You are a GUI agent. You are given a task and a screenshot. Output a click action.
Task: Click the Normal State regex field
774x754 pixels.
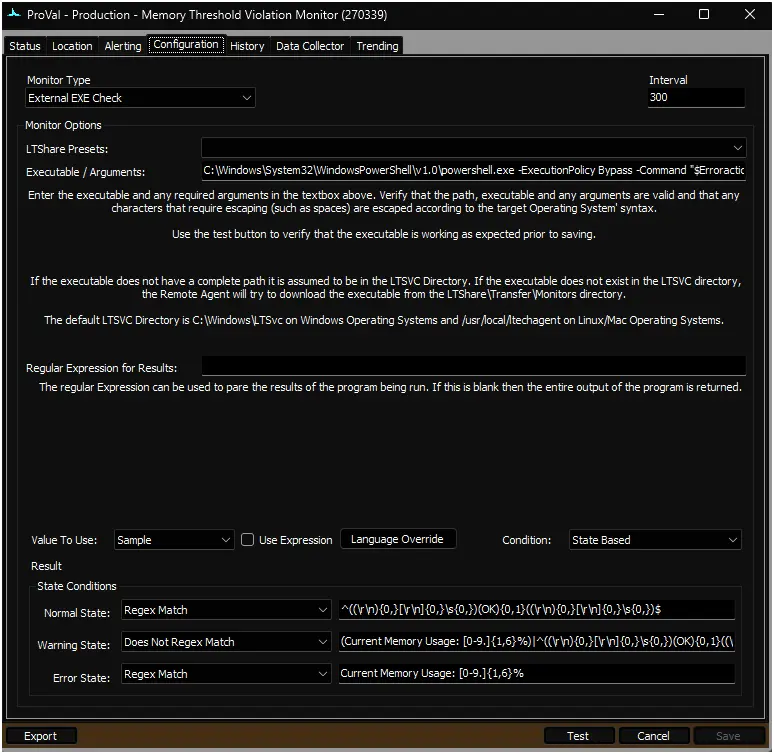pos(537,609)
